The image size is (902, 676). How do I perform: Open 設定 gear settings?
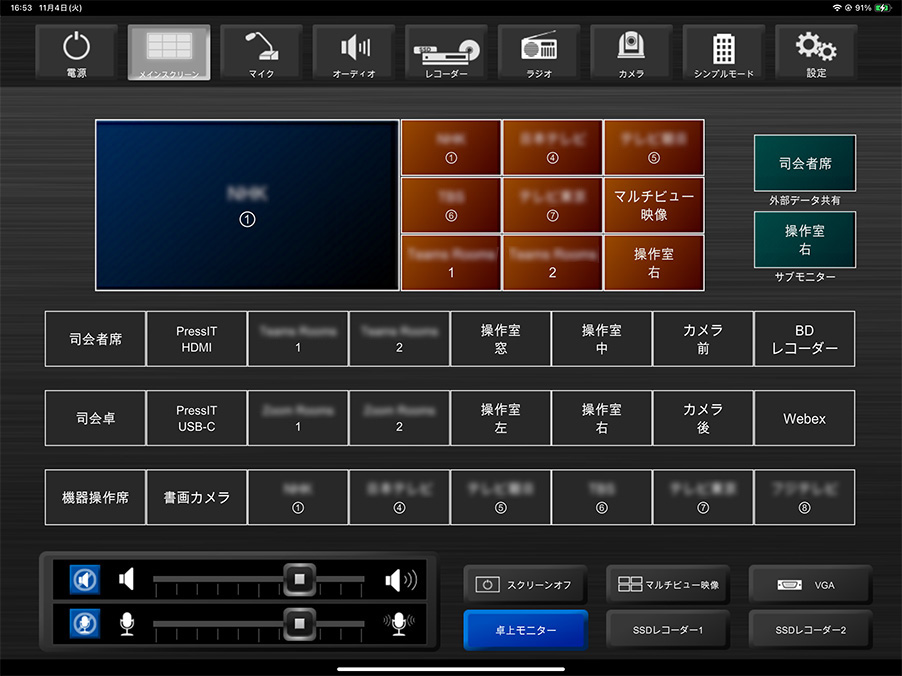tap(816, 52)
